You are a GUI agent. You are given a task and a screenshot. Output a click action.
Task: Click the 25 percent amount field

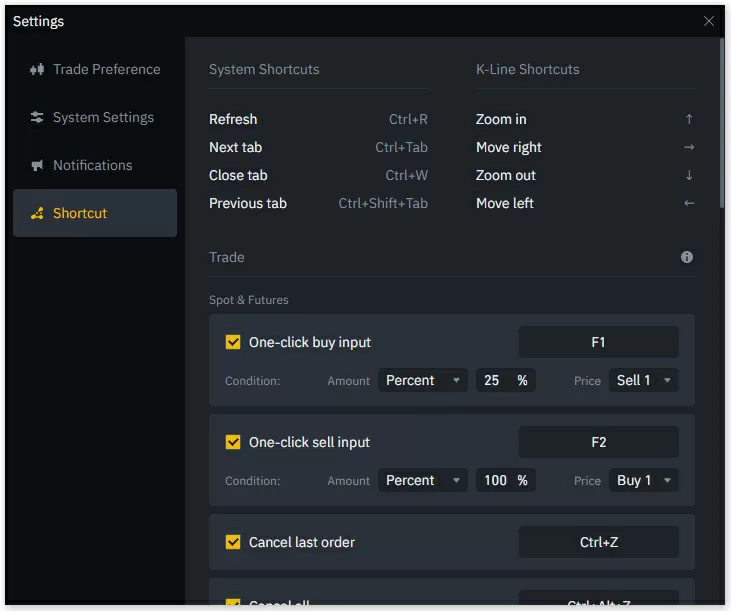[x=505, y=380]
